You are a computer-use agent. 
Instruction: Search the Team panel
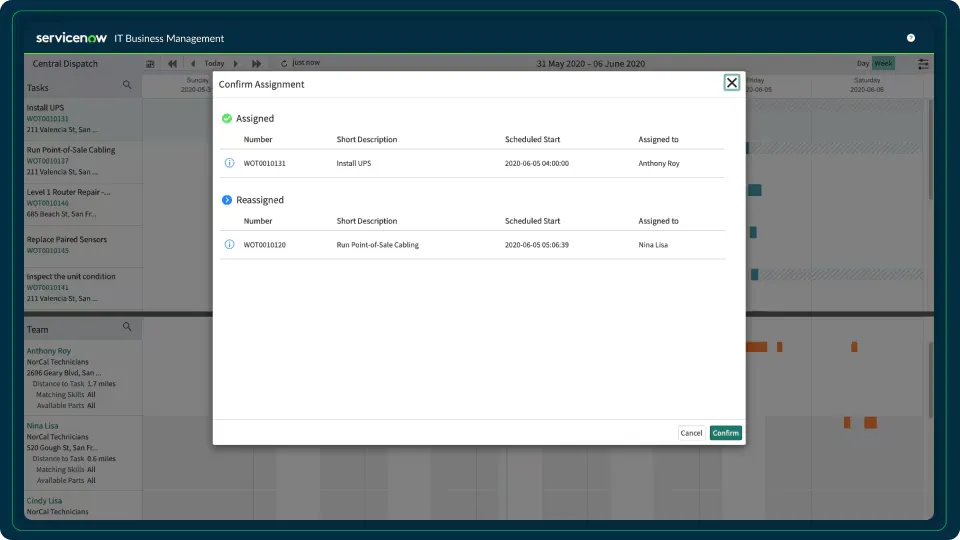[x=127, y=327]
